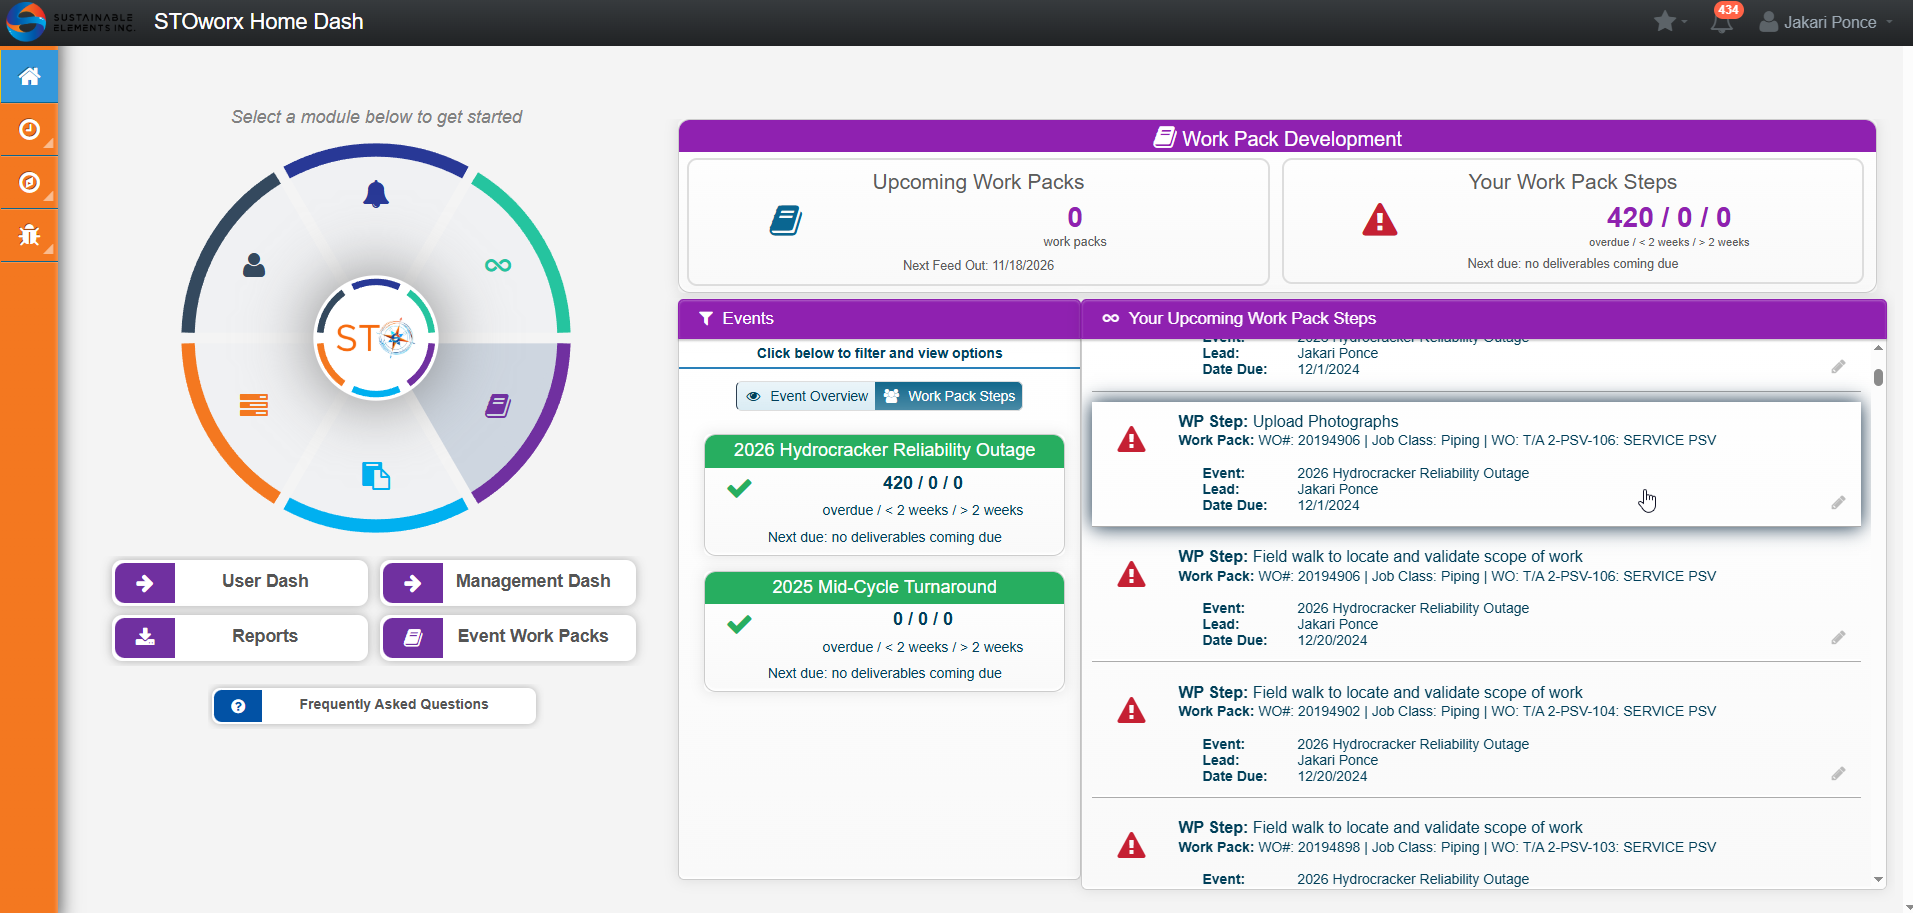Open the bug report sidebar icon
The image size is (1913, 913).
click(x=29, y=235)
